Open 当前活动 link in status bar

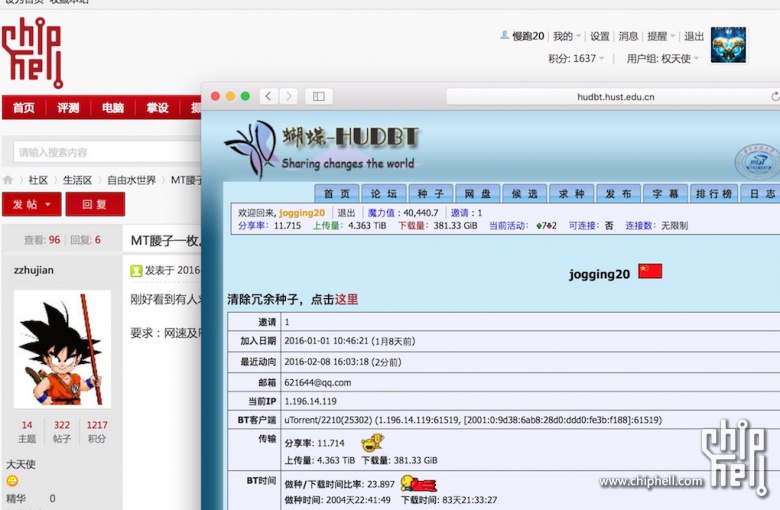507,226
